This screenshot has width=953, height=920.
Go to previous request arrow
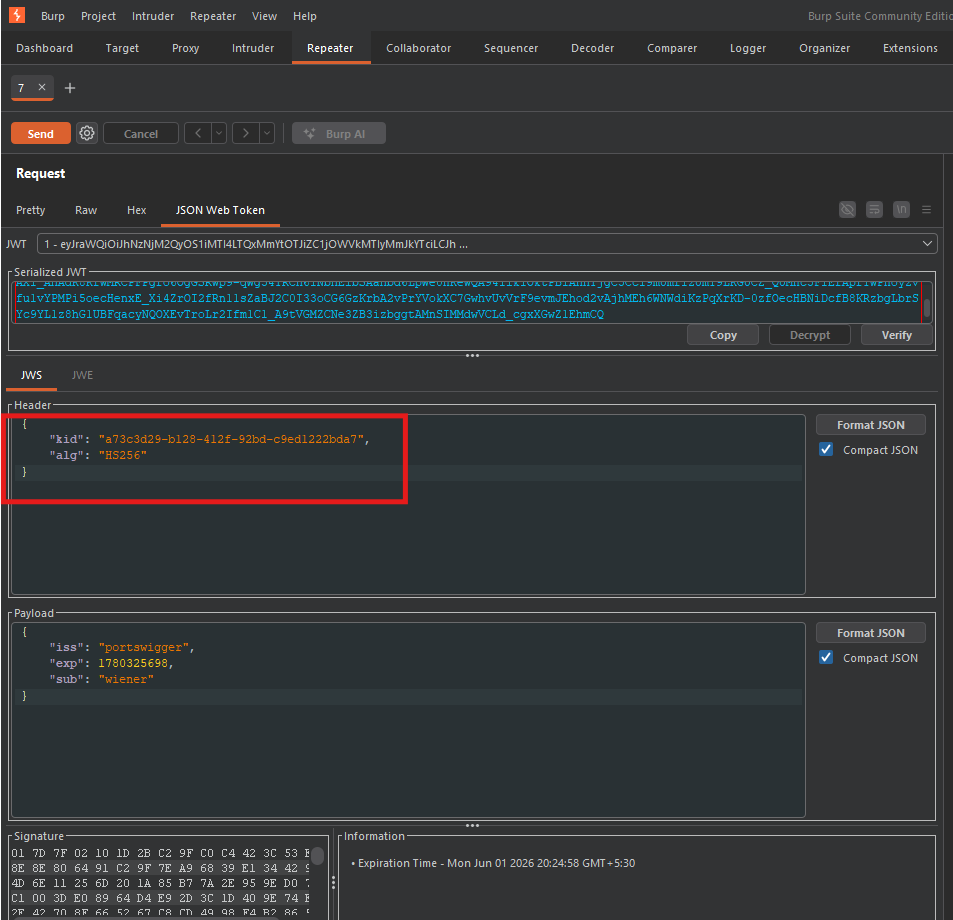(x=198, y=133)
